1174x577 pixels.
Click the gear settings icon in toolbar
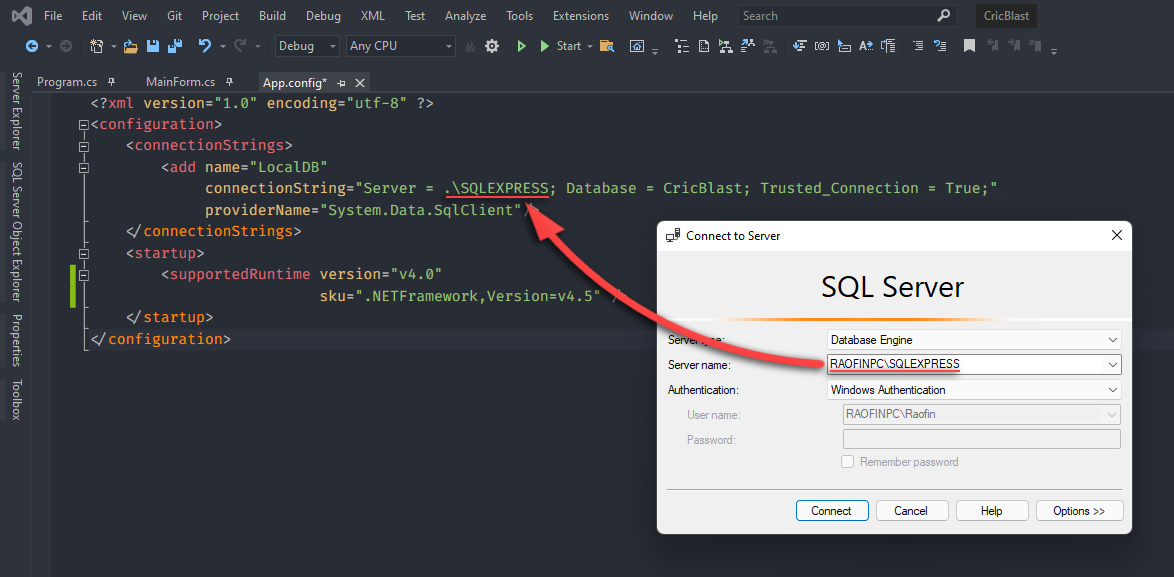click(x=492, y=46)
